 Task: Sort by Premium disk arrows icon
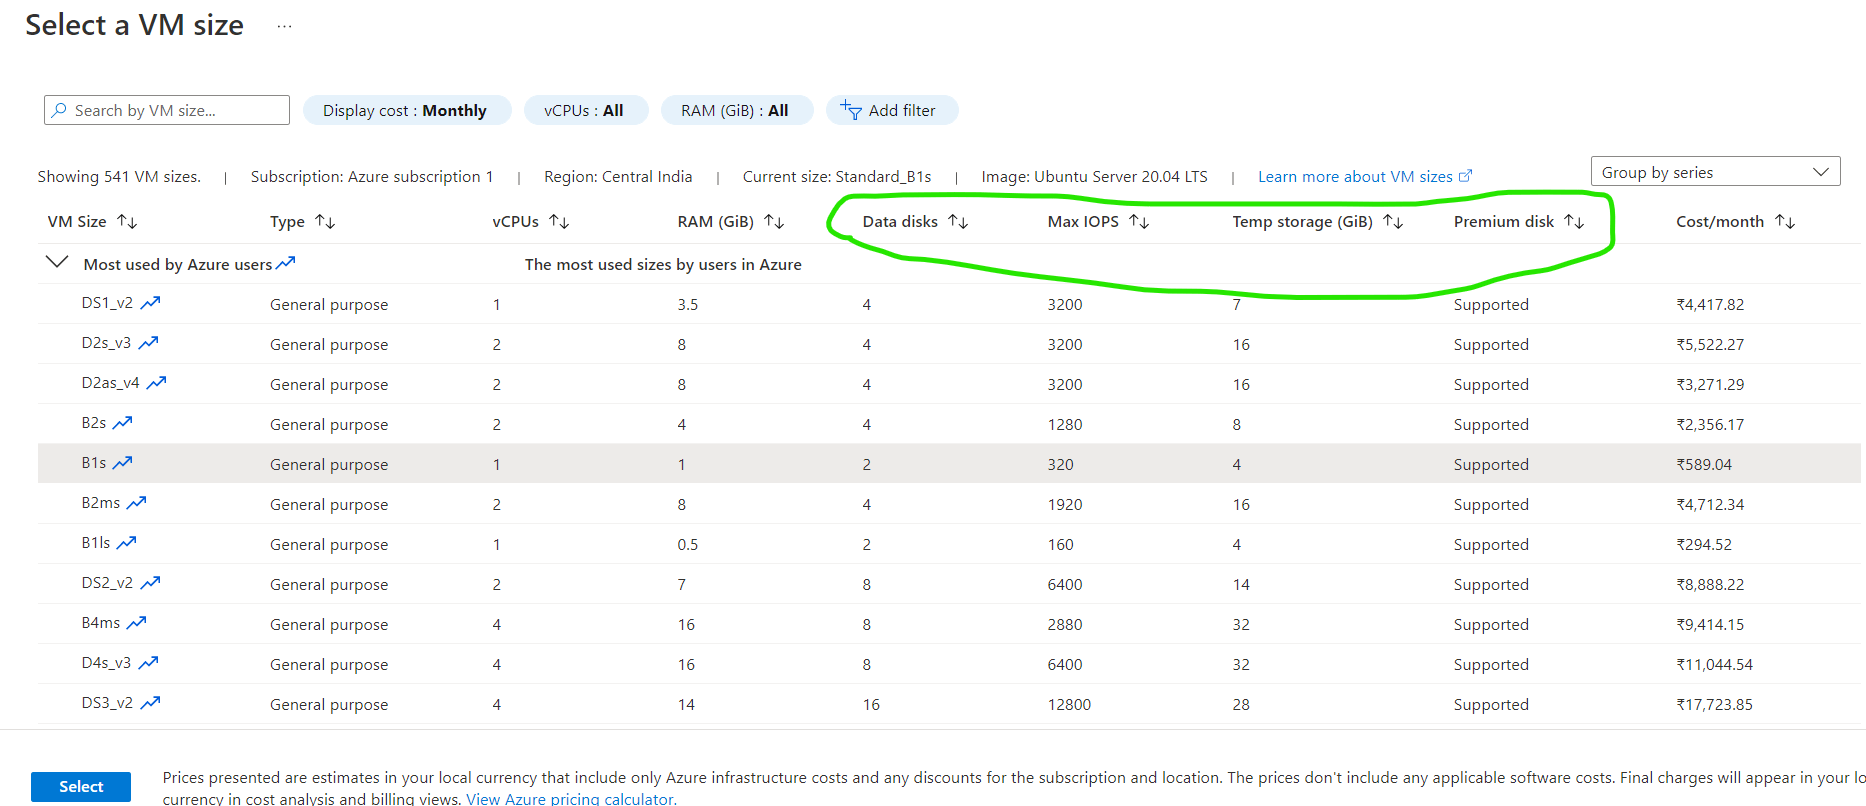1574,221
